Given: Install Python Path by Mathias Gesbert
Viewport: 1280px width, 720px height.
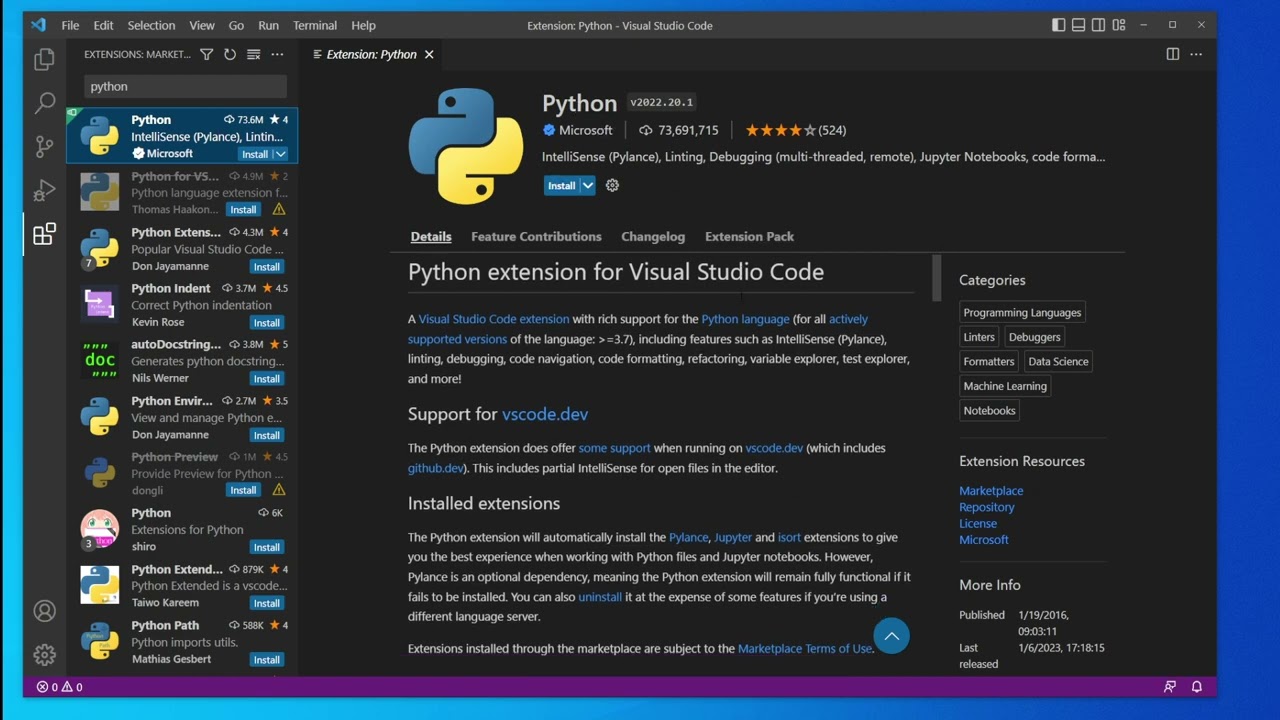Looking at the screenshot, I should [266, 660].
